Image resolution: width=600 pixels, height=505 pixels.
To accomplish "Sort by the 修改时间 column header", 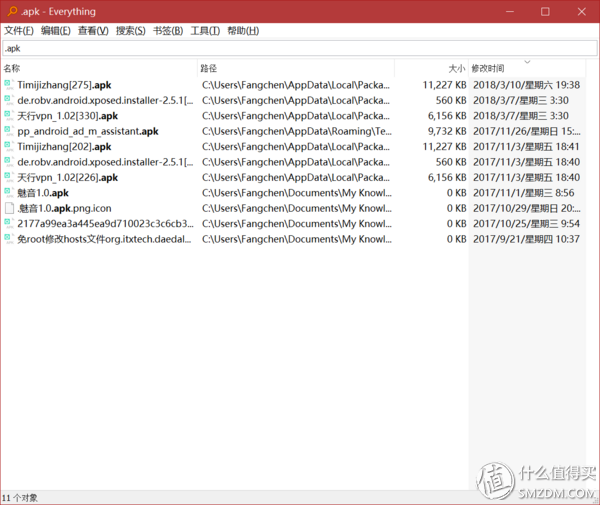I will (527, 68).
